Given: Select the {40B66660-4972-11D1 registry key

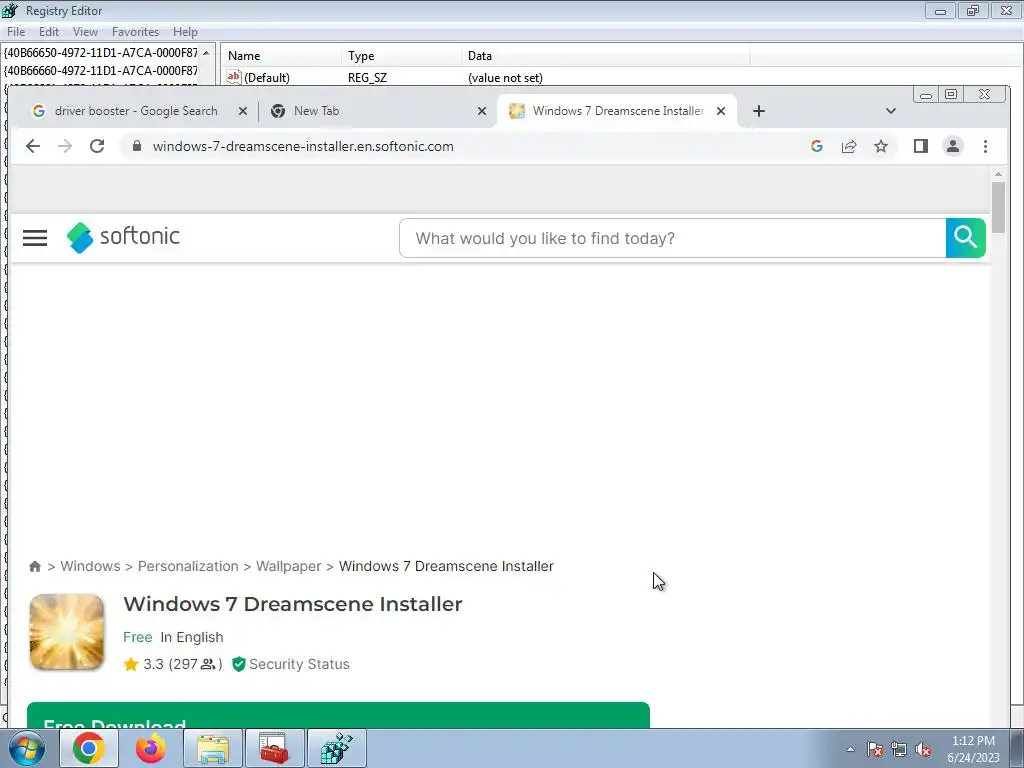Looking at the screenshot, I should (101, 71).
